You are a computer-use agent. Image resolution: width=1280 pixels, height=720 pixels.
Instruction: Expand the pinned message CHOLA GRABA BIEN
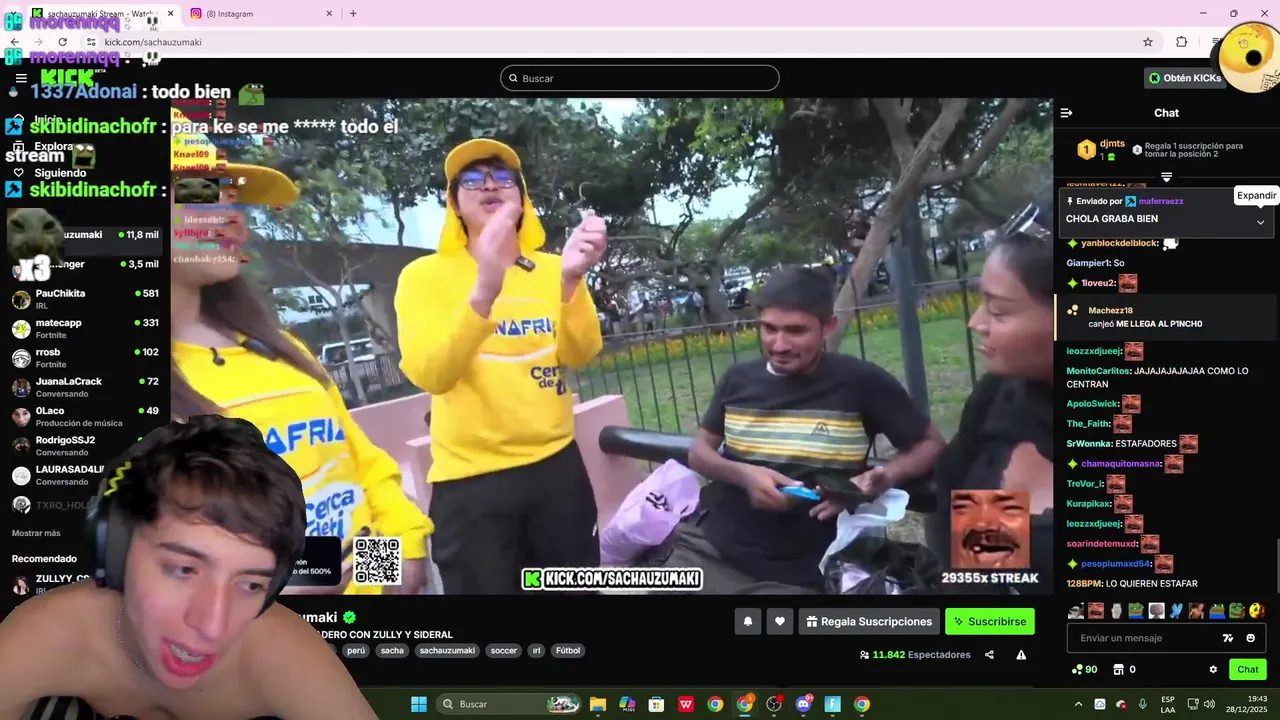pos(1260,222)
